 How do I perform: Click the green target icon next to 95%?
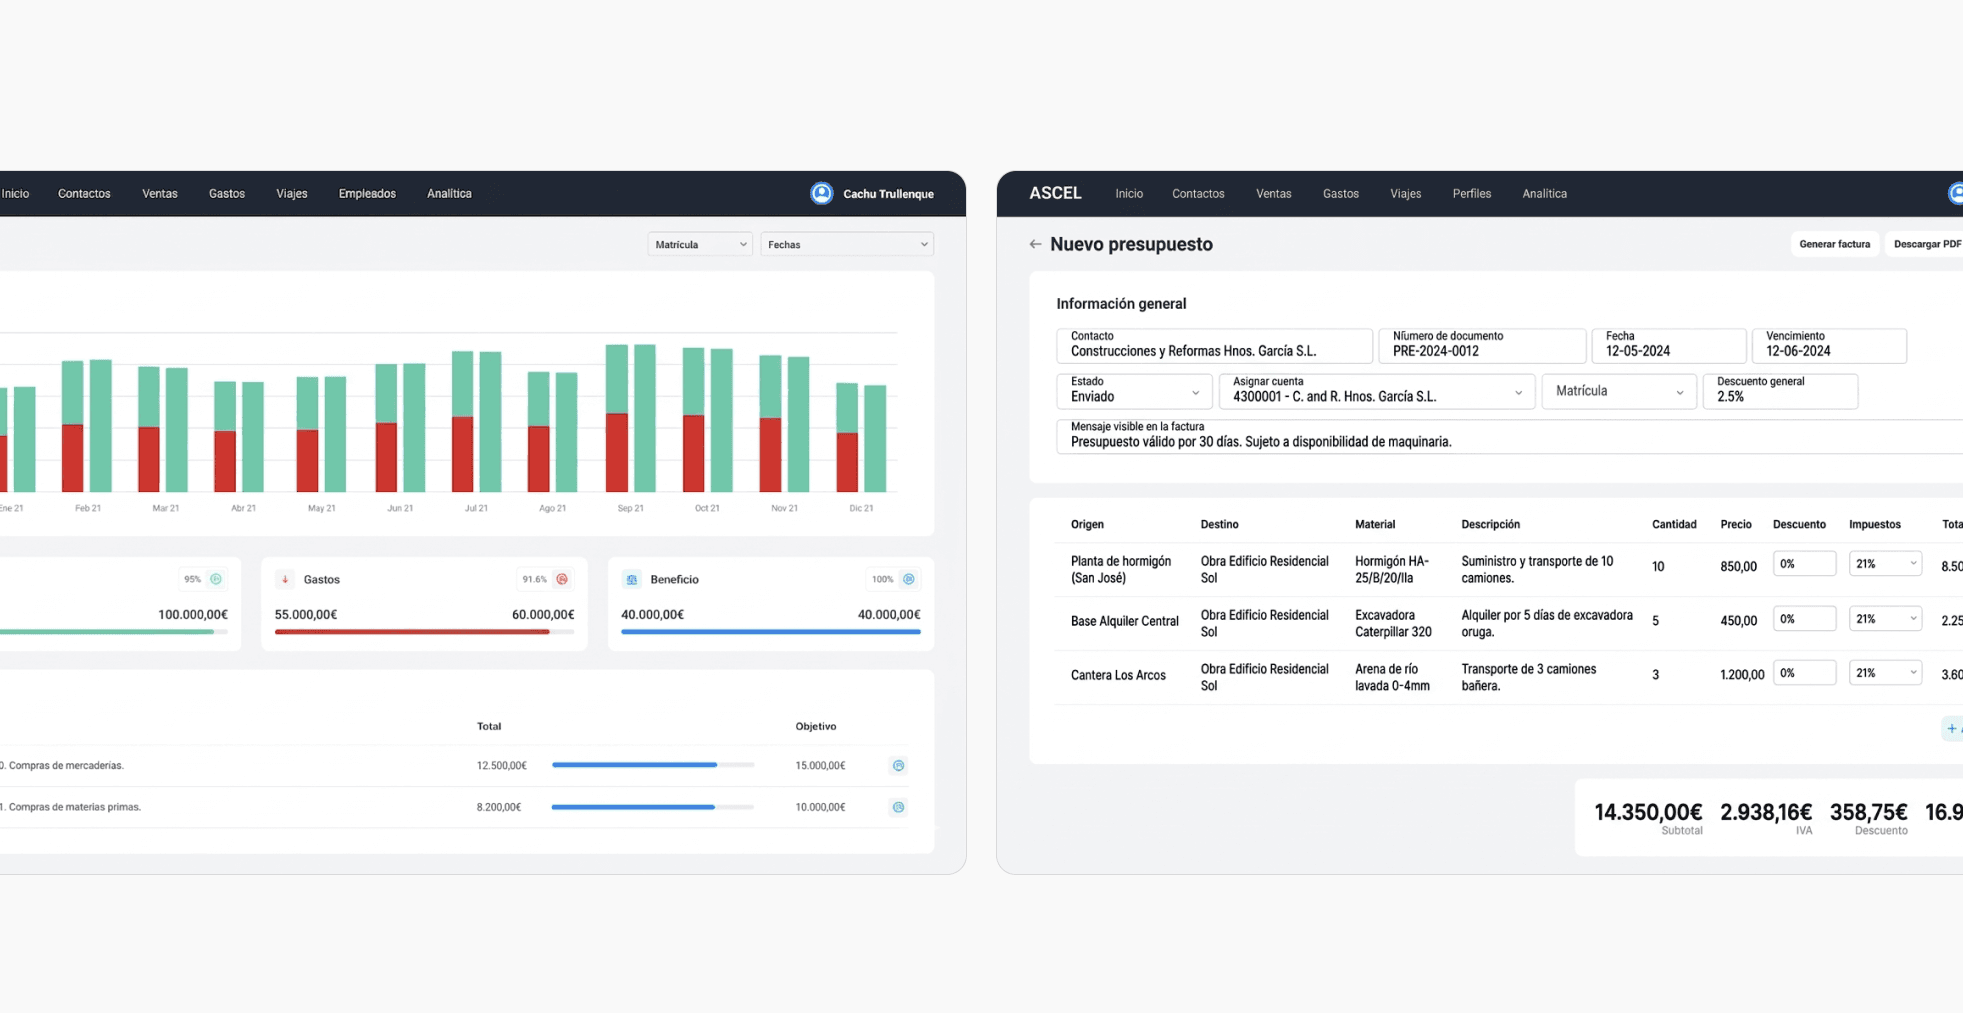[x=216, y=579]
